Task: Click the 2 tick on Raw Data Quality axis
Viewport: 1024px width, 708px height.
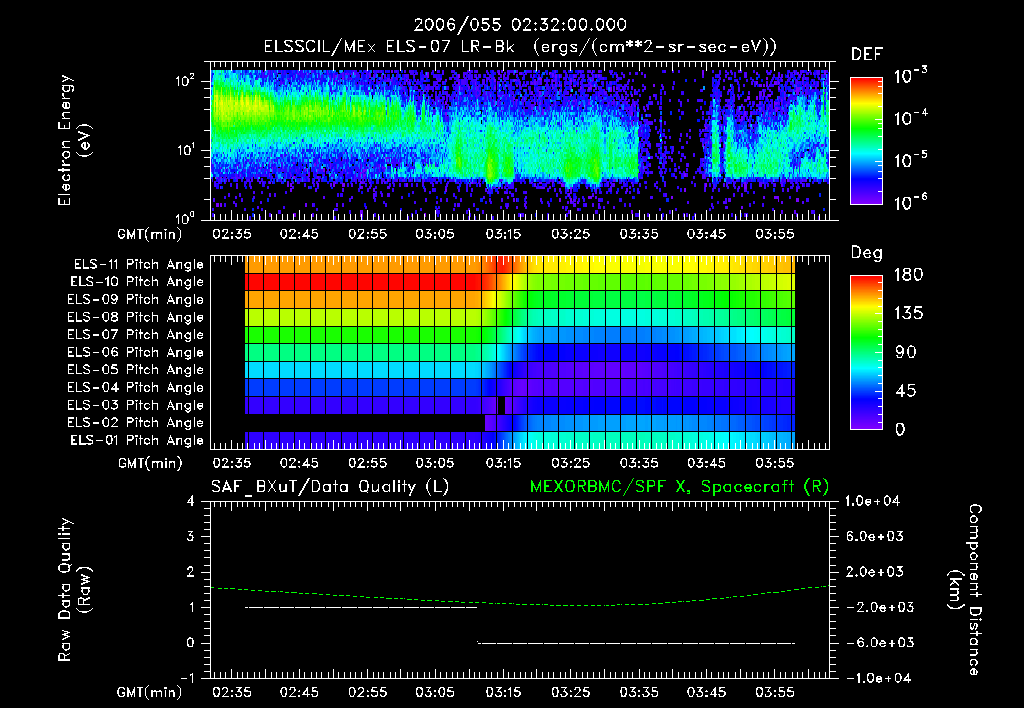Action: tap(191, 571)
